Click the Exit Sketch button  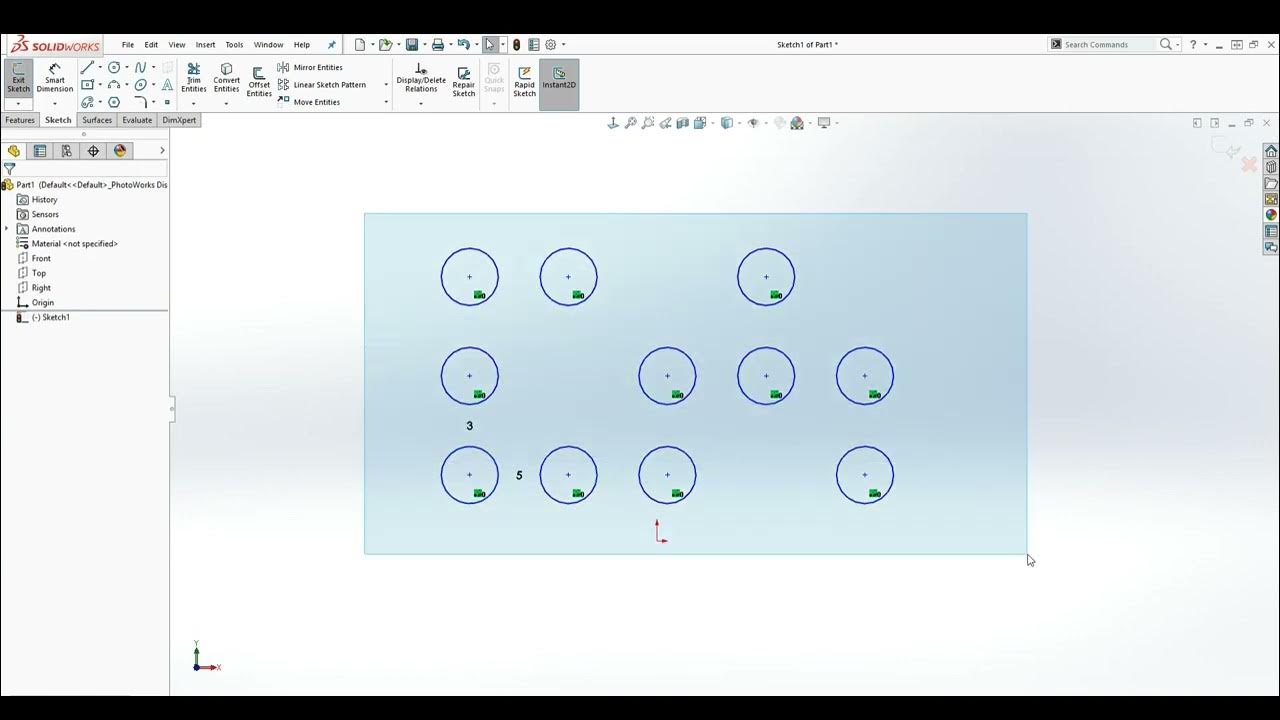(x=19, y=78)
